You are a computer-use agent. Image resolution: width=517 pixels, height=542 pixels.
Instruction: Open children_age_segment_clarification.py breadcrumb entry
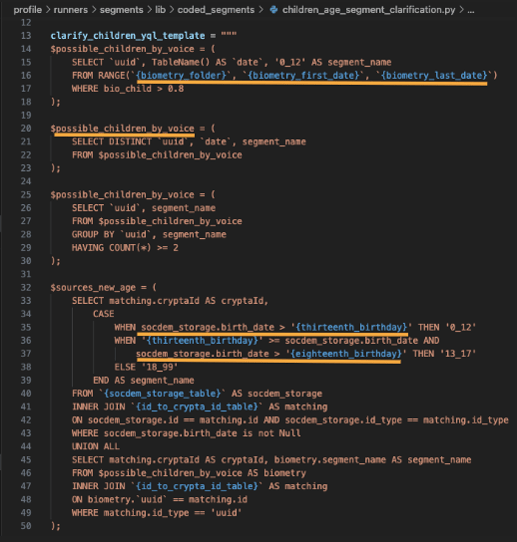click(368, 10)
